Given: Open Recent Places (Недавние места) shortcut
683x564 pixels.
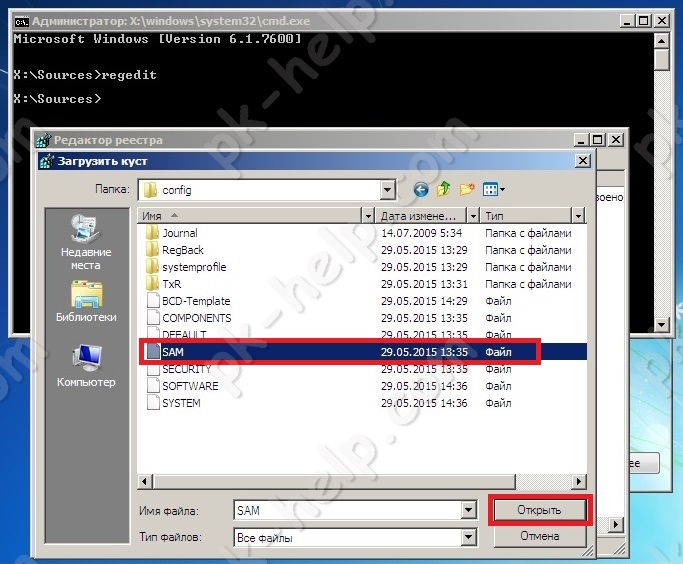Looking at the screenshot, I should (x=86, y=242).
